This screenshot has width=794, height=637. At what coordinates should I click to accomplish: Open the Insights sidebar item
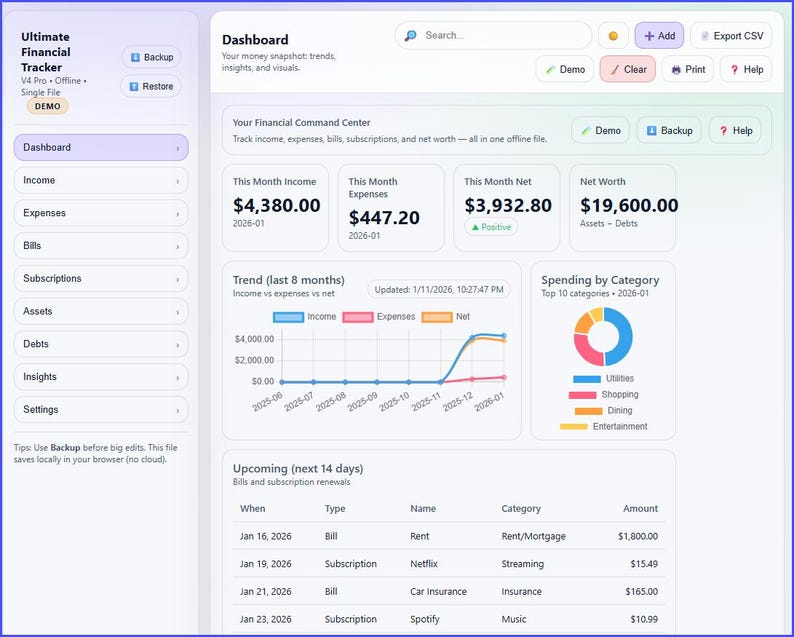101,377
